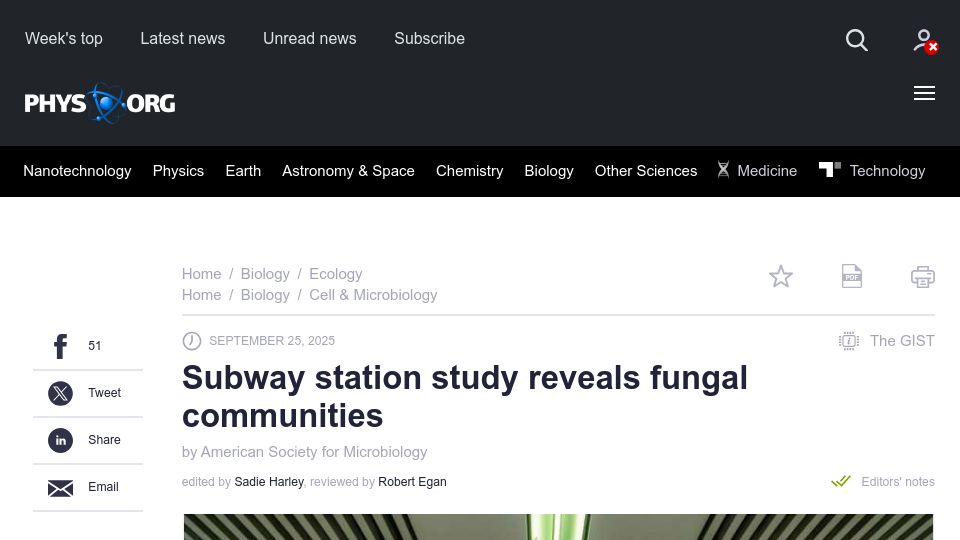
Task: Open editor Sadie Harley's profile
Action: click(269, 482)
